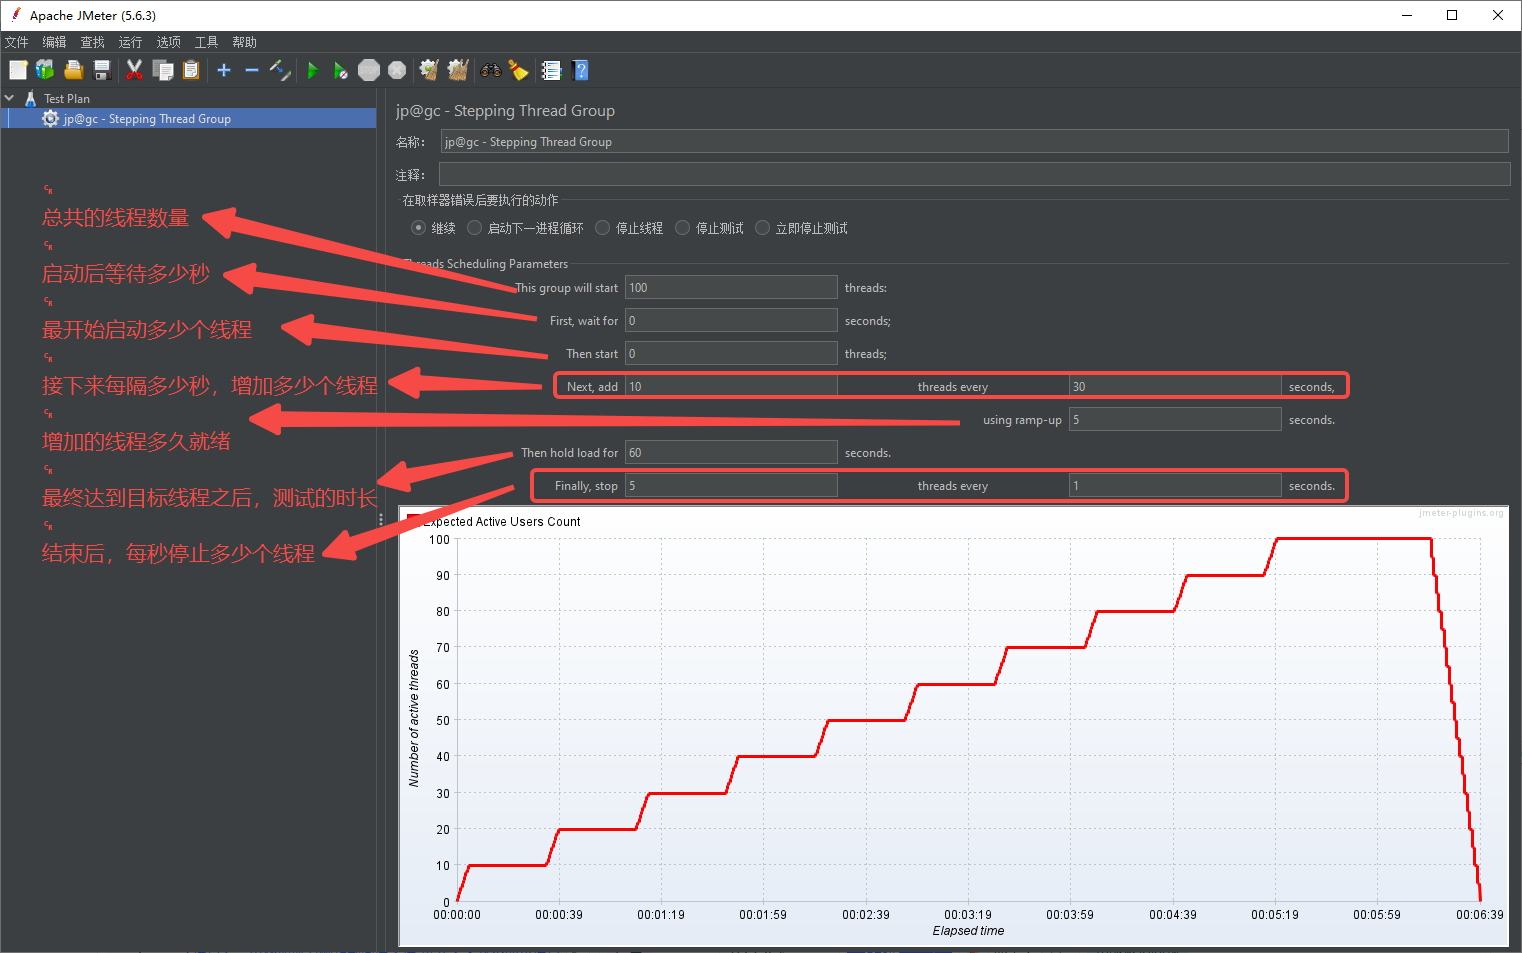Viewport: 1522px width, 953px height.
Task: Start the test with green arrow
Action: click(313, 70)
